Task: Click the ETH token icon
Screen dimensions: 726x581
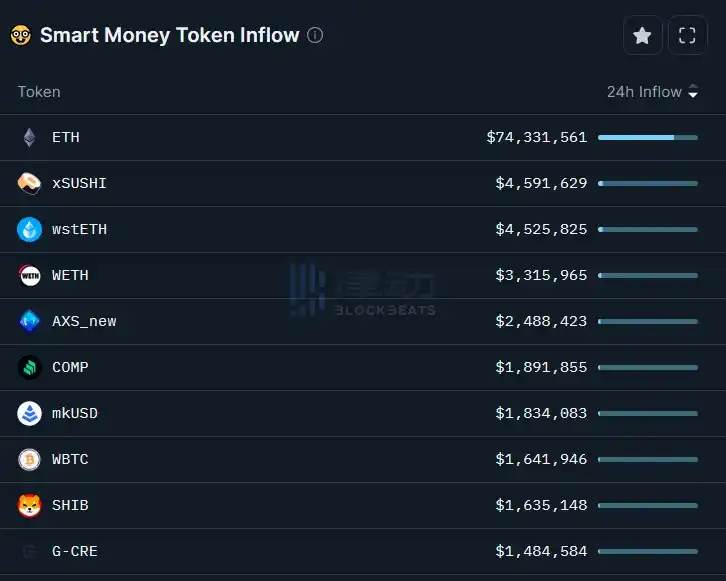Action: tap(29, 138)
